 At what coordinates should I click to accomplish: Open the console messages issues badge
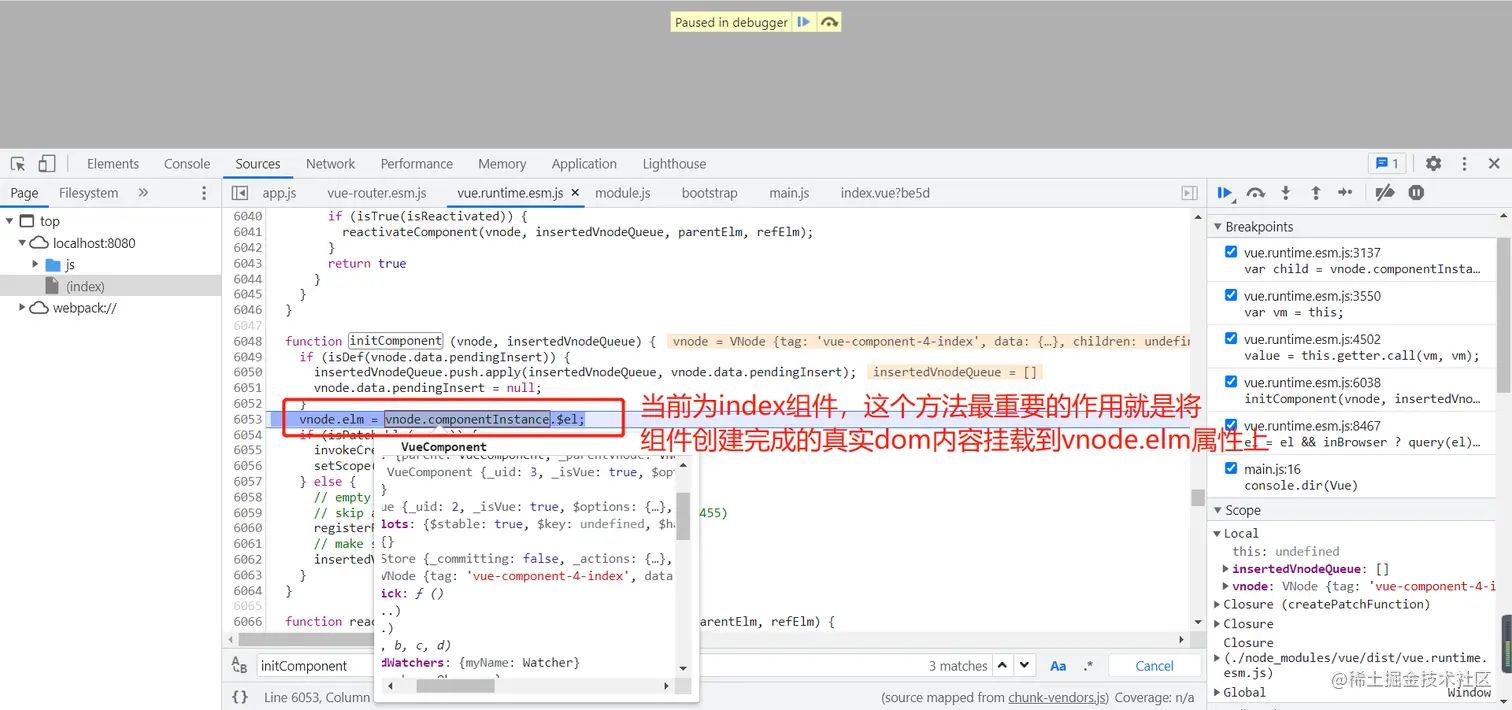pyautogui.click(x=1387, y=164)
